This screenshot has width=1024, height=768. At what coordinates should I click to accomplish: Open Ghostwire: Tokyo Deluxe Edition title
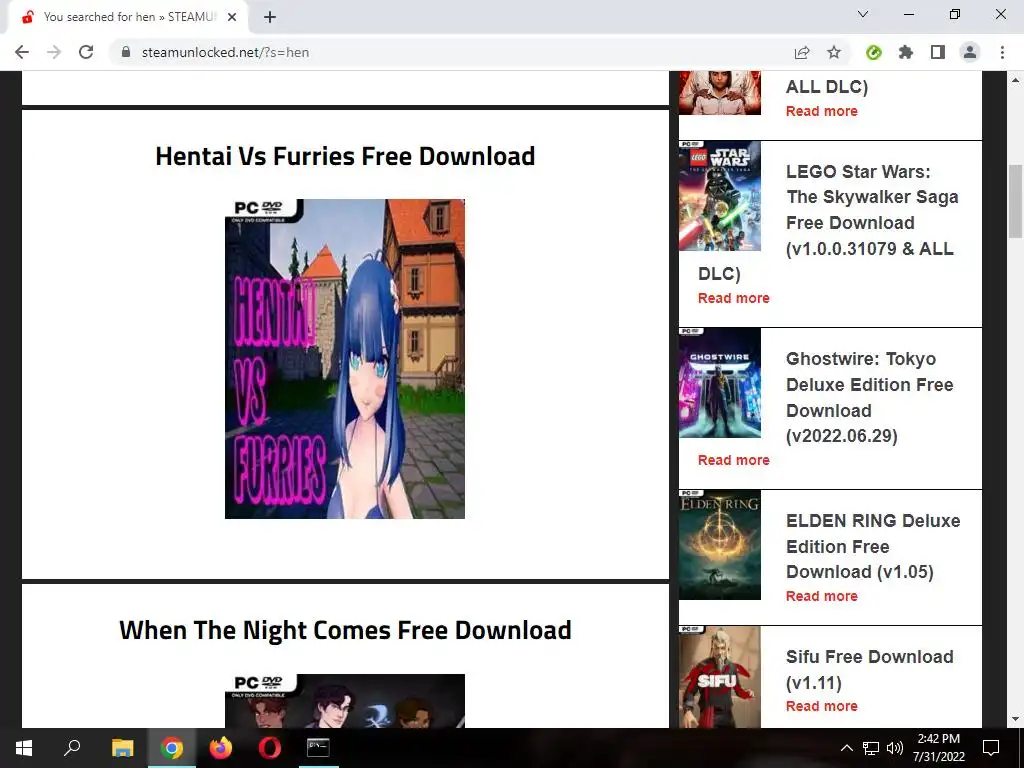tap(869, 397)
